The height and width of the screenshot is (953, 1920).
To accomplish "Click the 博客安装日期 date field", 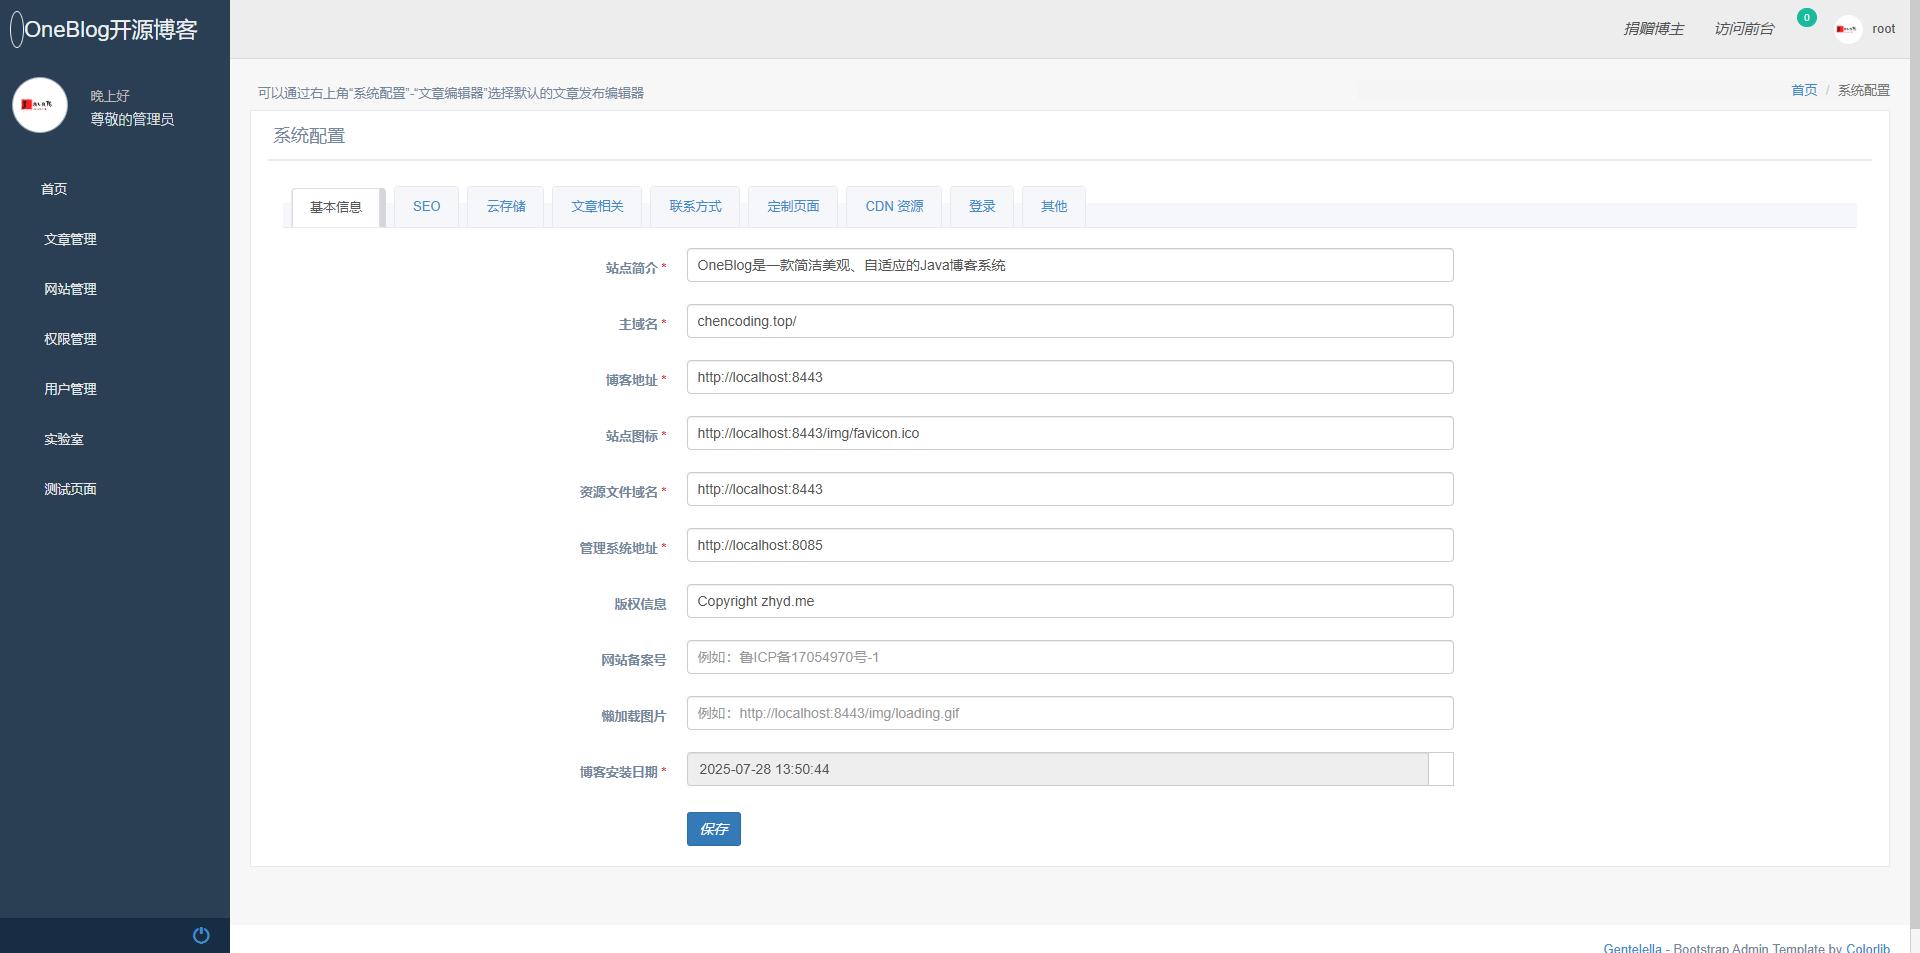I will click(x=1057, y=769).
